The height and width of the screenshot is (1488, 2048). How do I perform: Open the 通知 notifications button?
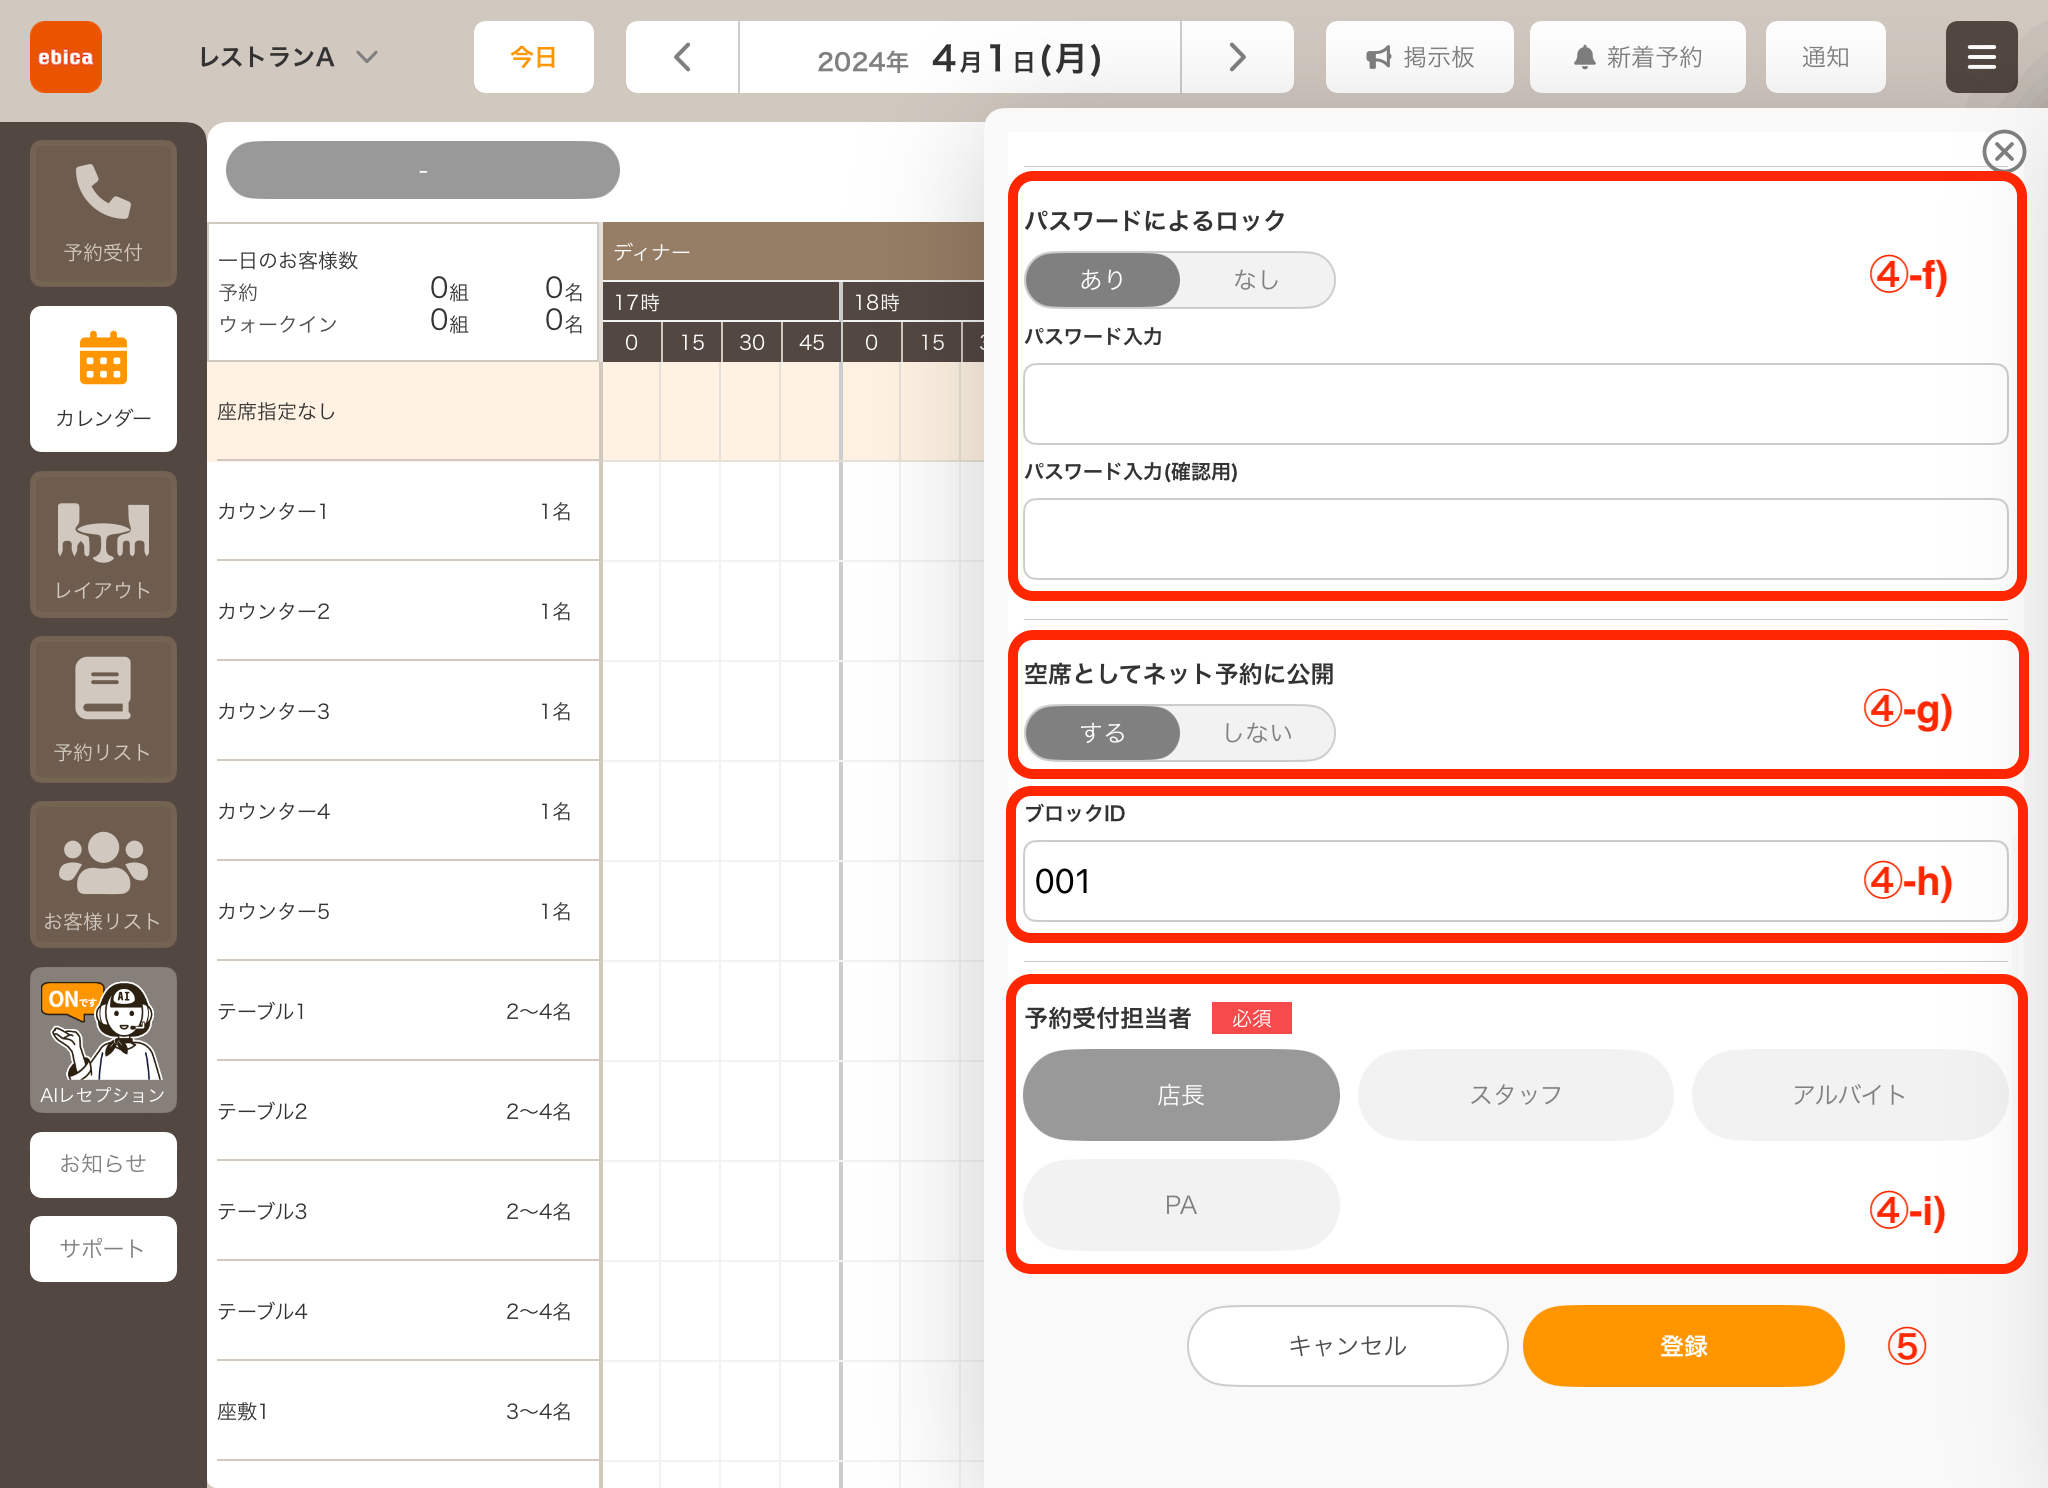[x=1825, y=57]
